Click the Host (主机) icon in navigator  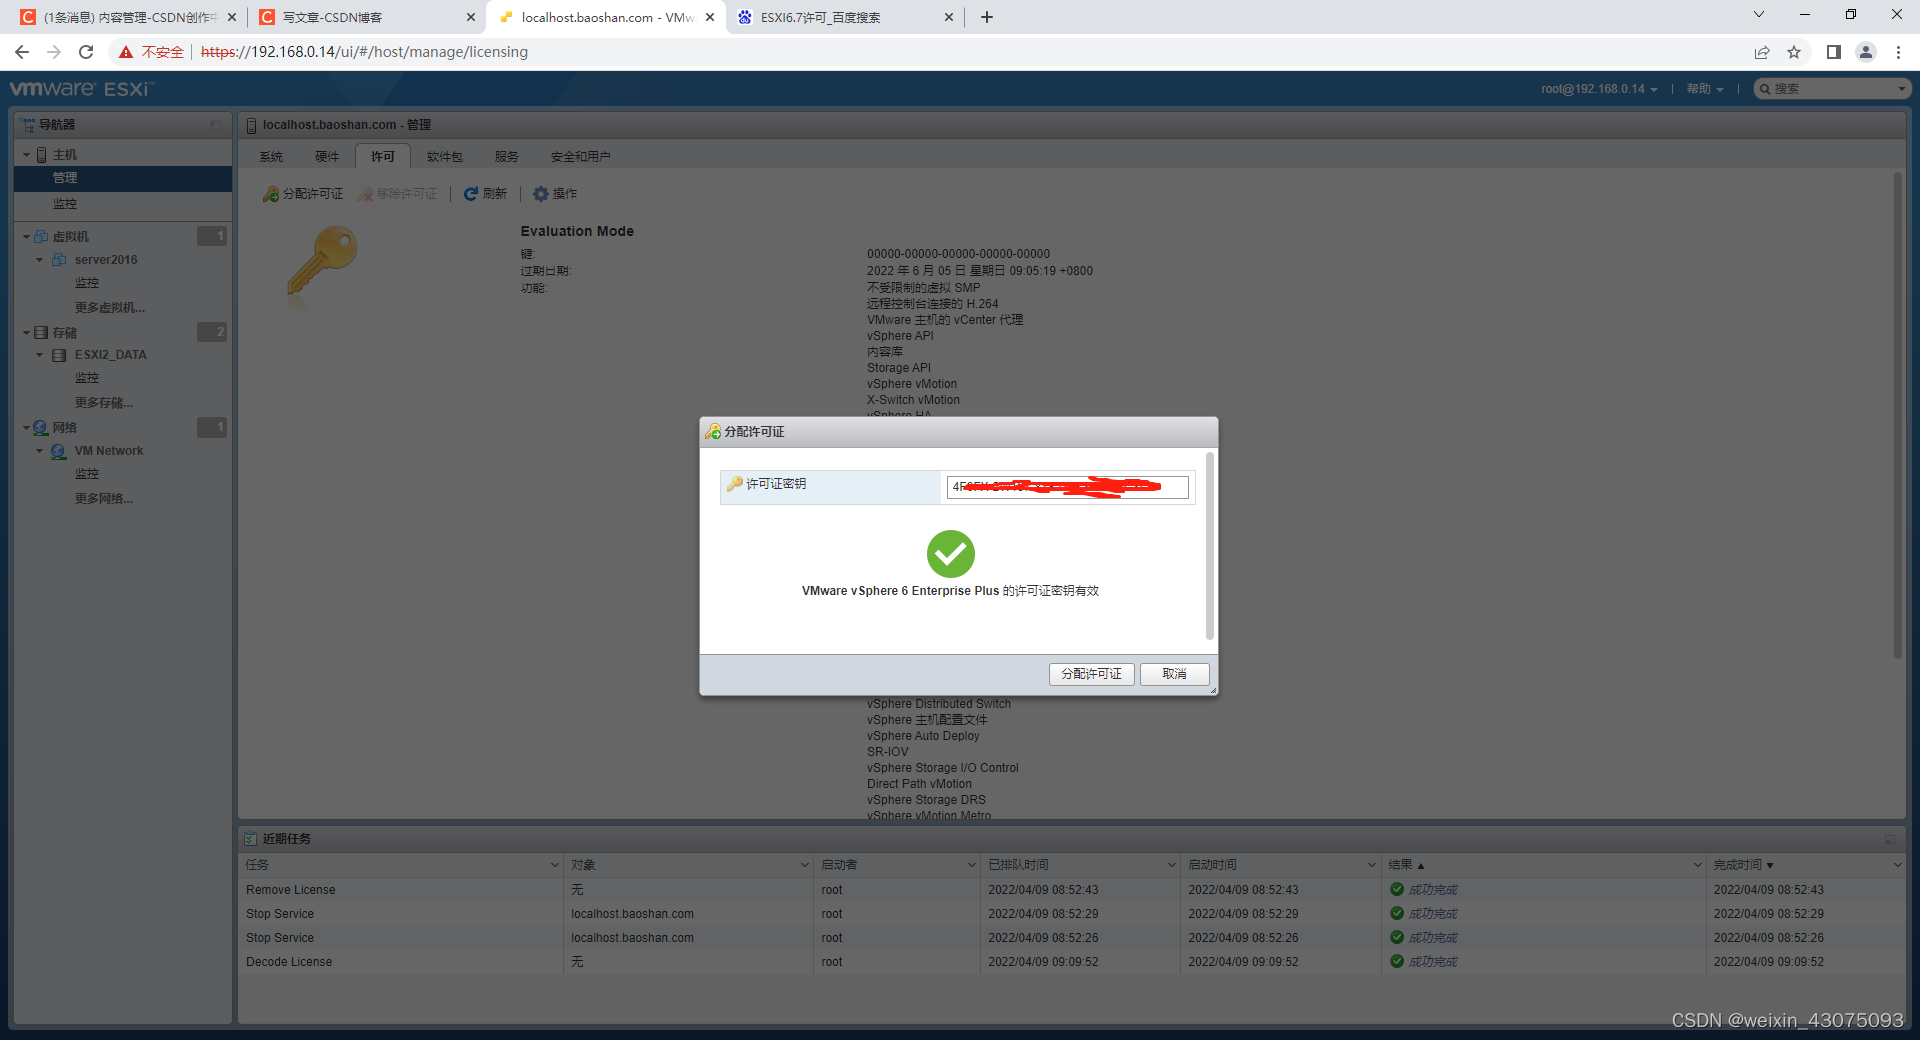[42, 155]
